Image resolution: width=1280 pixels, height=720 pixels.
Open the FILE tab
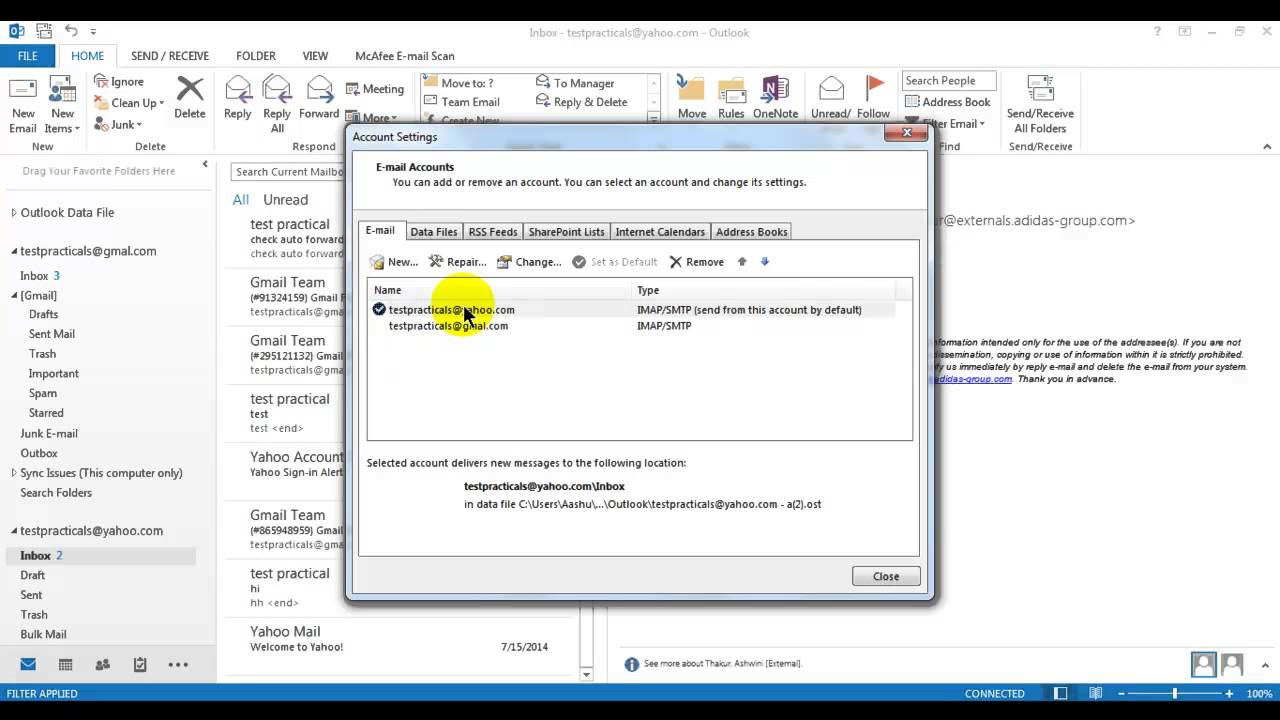click(x=28, y=56)
